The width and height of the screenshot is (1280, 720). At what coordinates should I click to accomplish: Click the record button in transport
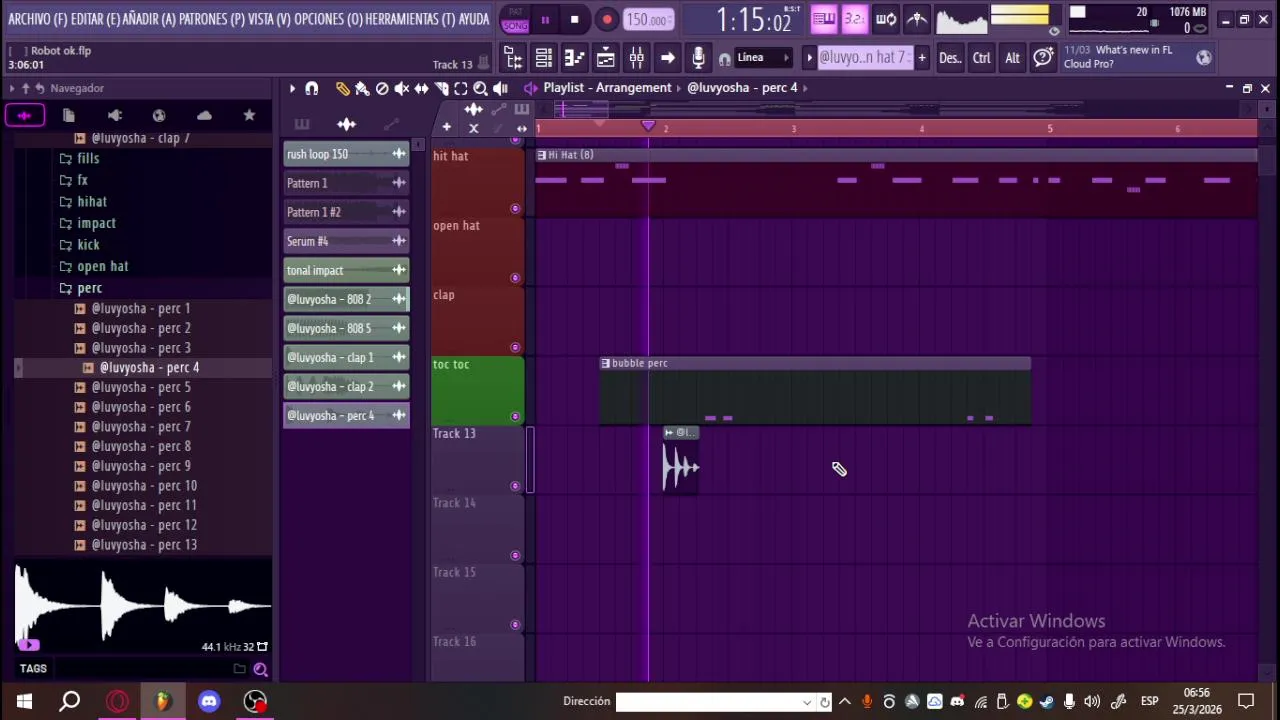607,19
